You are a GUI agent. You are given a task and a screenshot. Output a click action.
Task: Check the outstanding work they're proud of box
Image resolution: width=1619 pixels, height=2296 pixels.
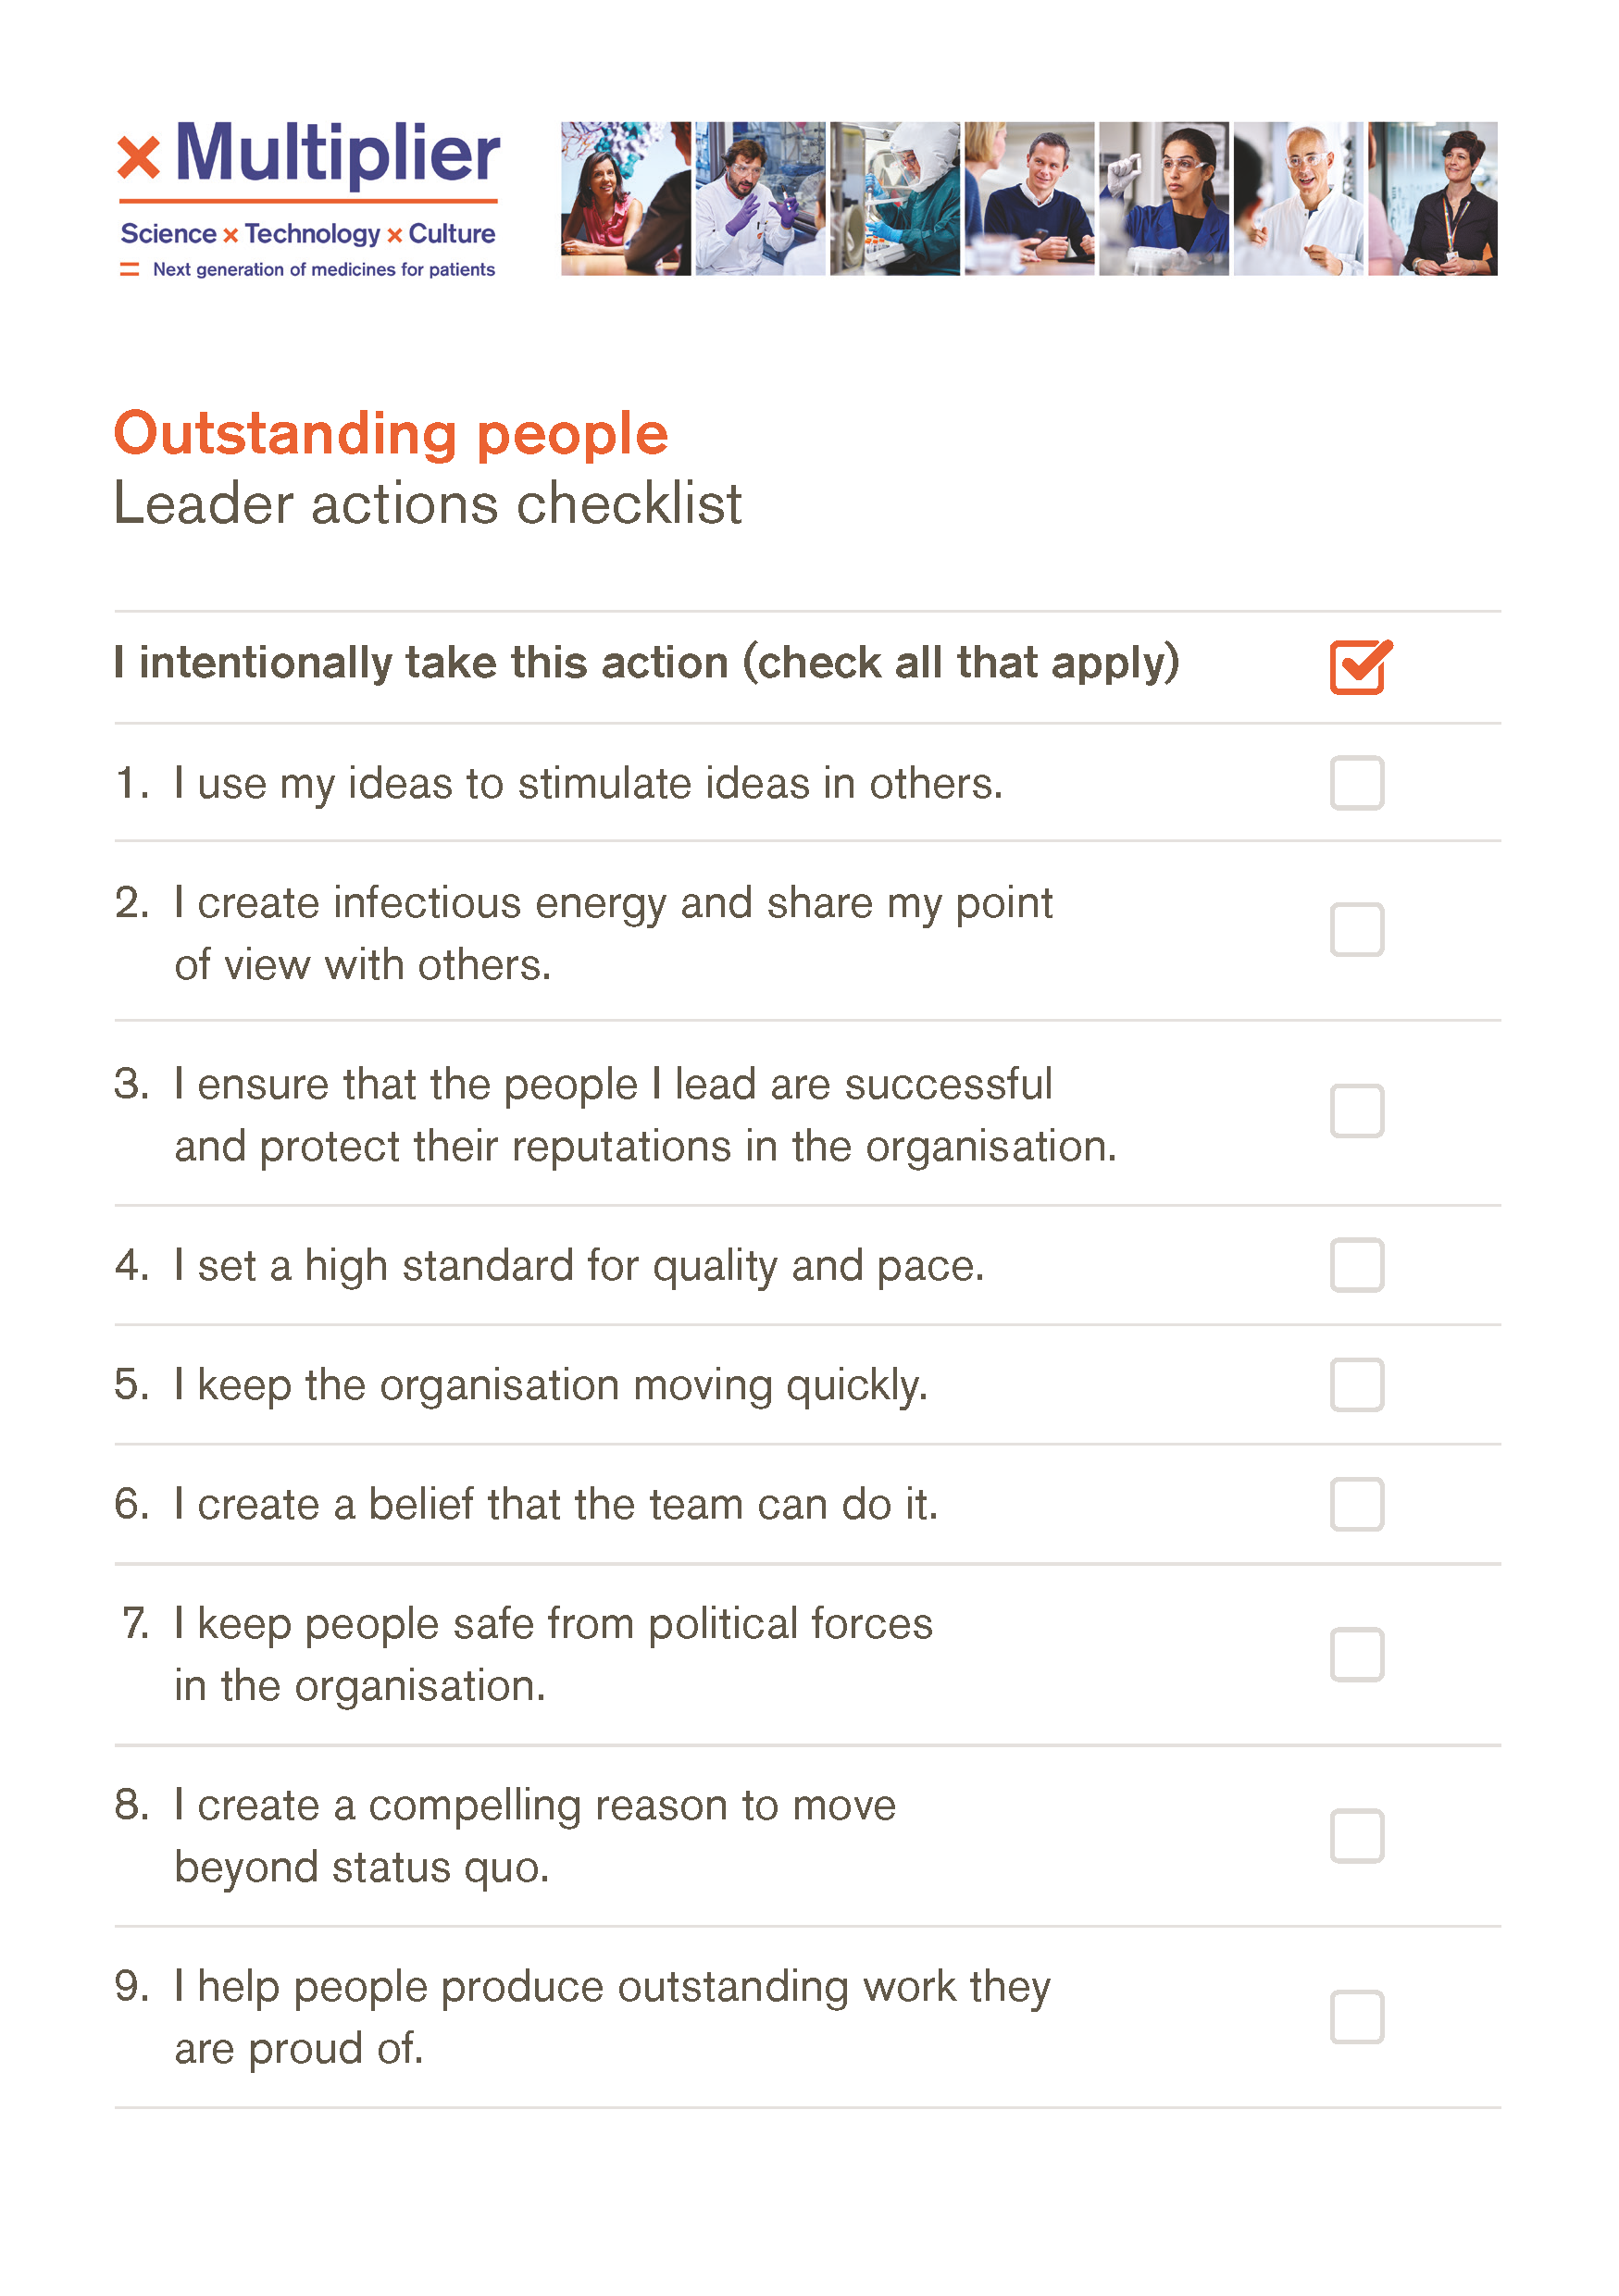click(x=1356, y=2016)
